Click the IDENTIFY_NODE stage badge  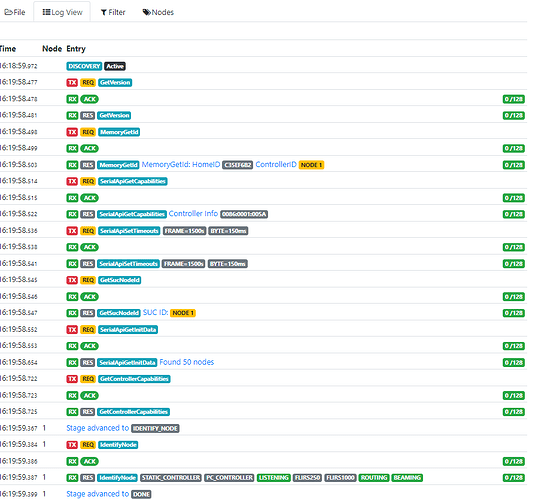[x=155, y=428]
